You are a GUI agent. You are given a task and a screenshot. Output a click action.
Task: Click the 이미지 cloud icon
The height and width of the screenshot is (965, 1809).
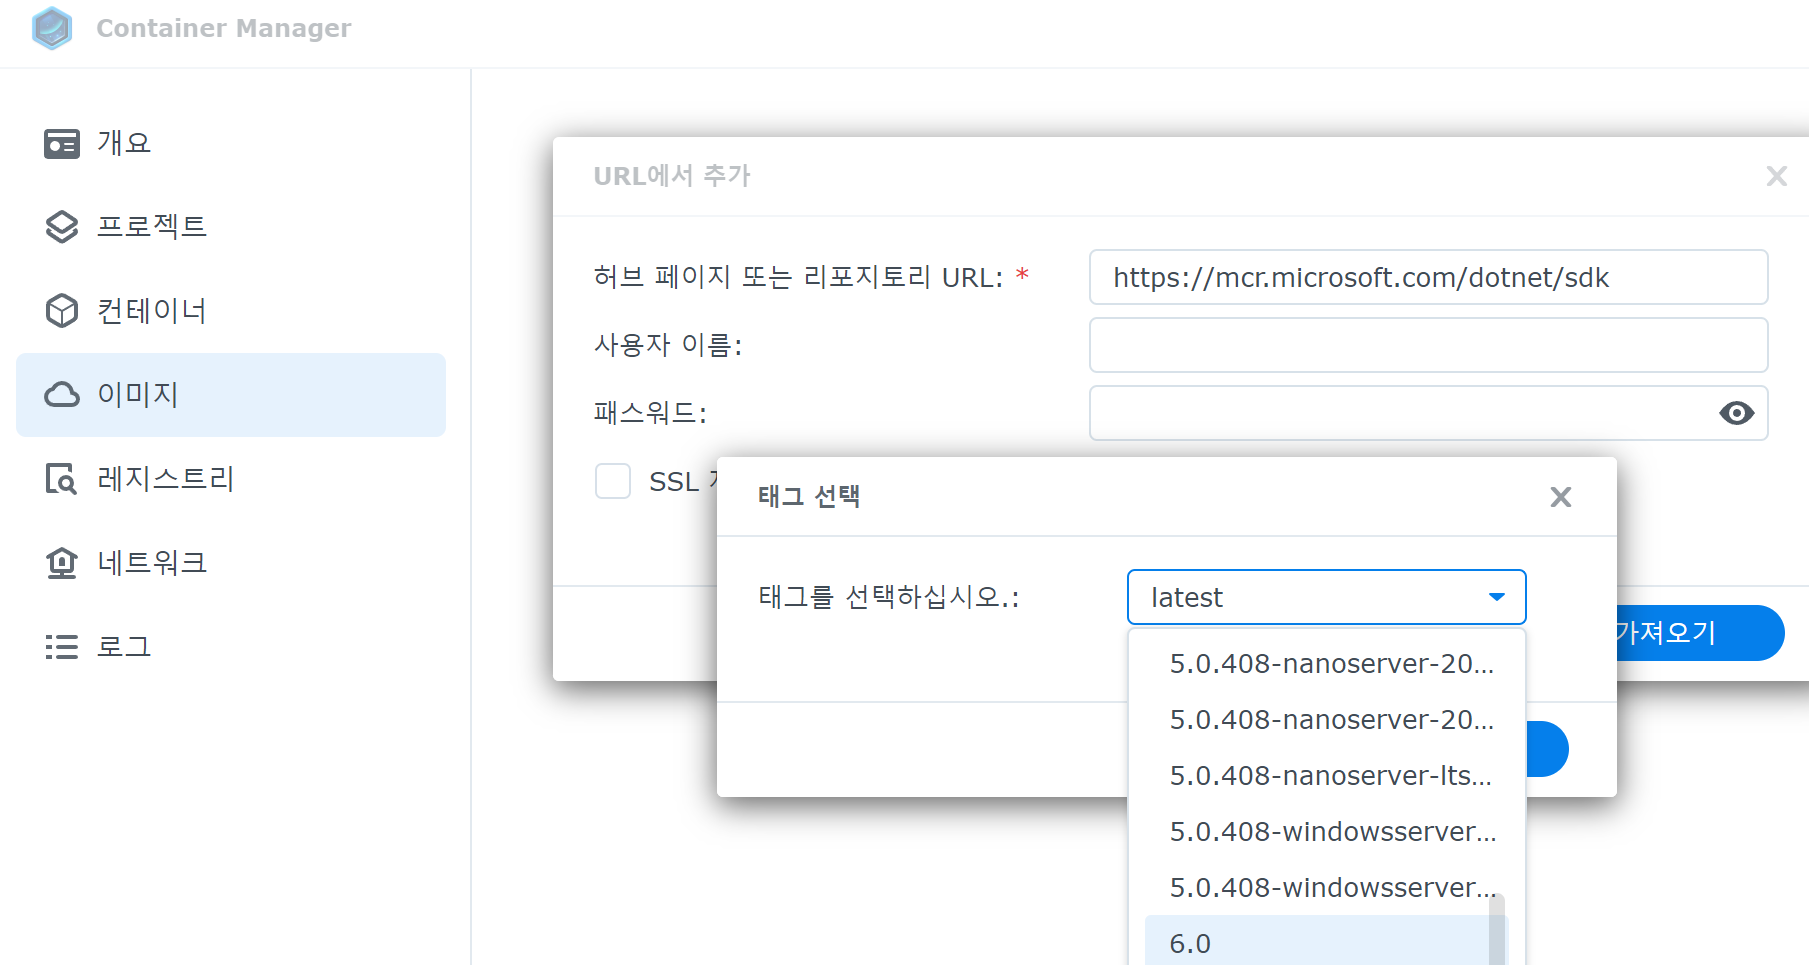tap(62, 395)
